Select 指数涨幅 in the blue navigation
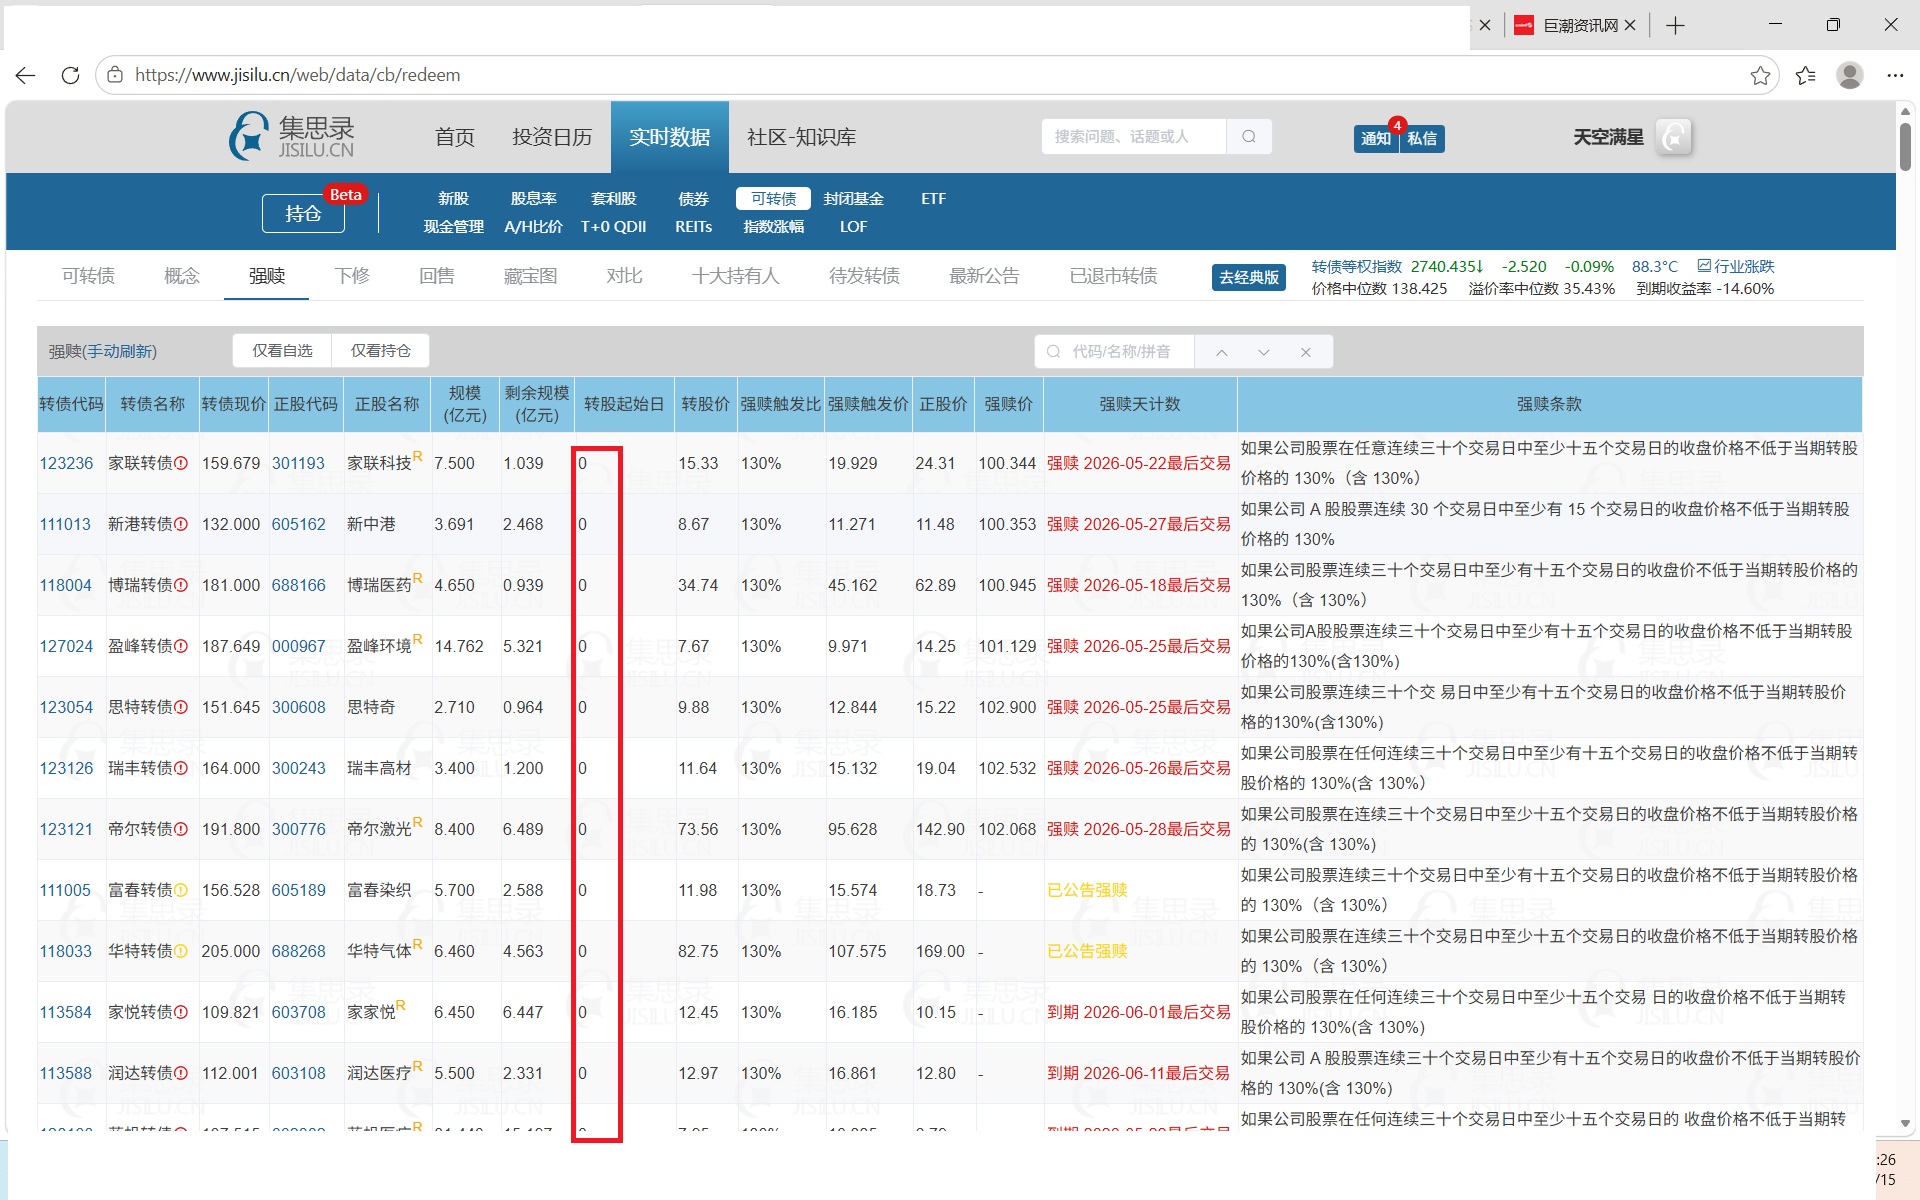Screen dimensions: 1920x1200 click(x=773, y=227)
